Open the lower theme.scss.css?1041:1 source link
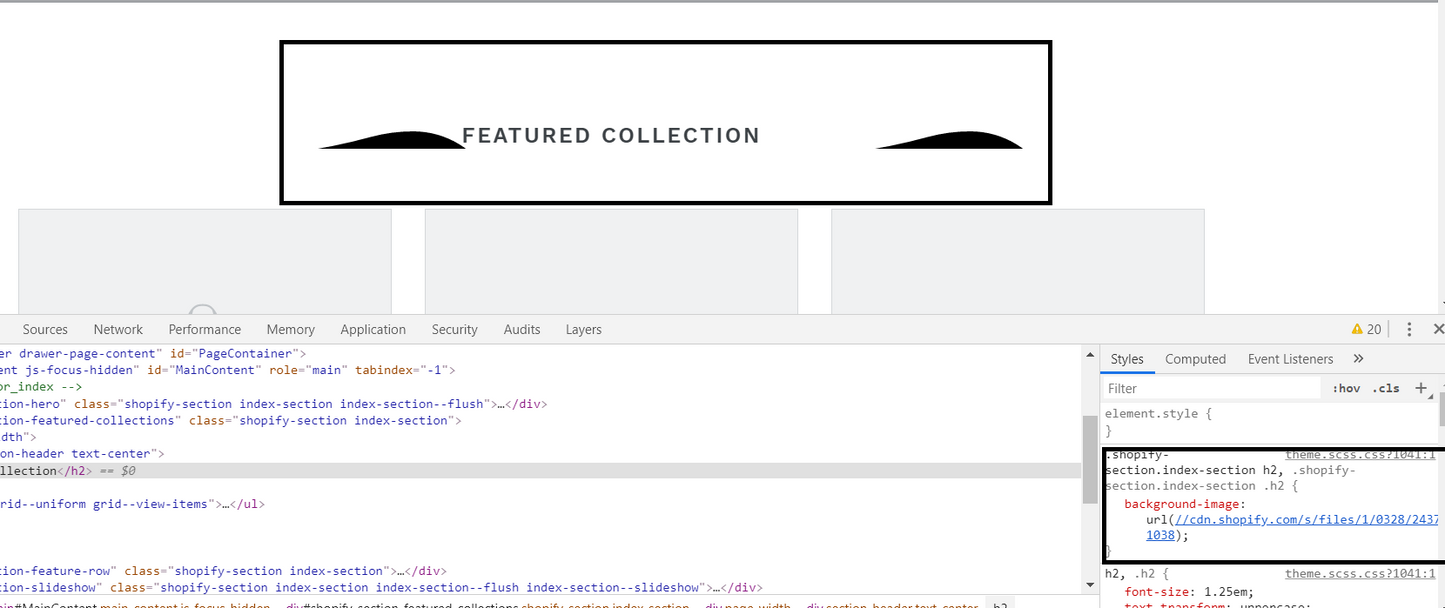1445x608 pixels. pos(1362,574)
